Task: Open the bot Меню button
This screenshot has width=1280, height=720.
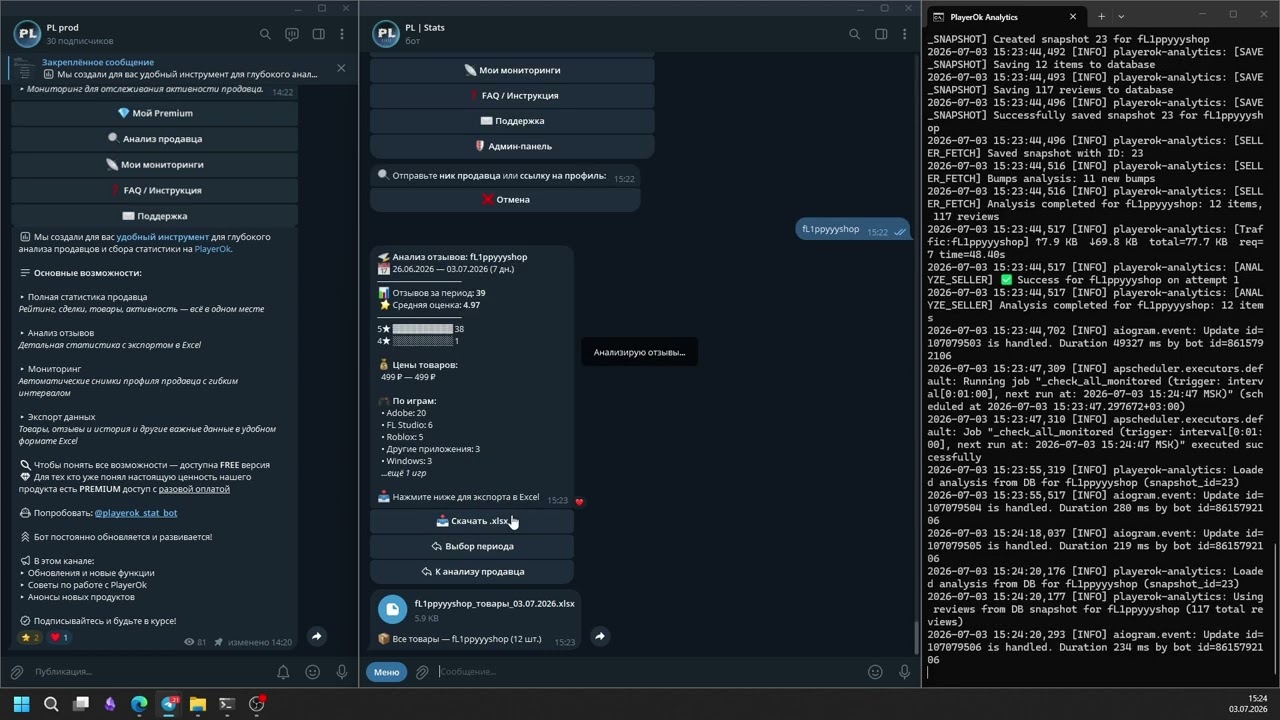Action: [x=386, y=672]
